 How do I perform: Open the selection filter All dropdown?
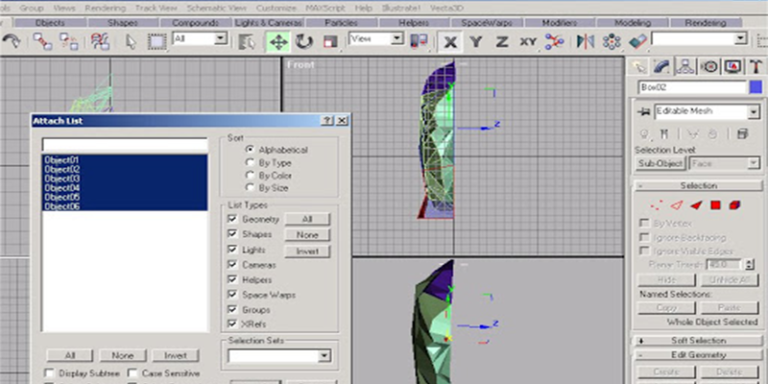[220, 38]
